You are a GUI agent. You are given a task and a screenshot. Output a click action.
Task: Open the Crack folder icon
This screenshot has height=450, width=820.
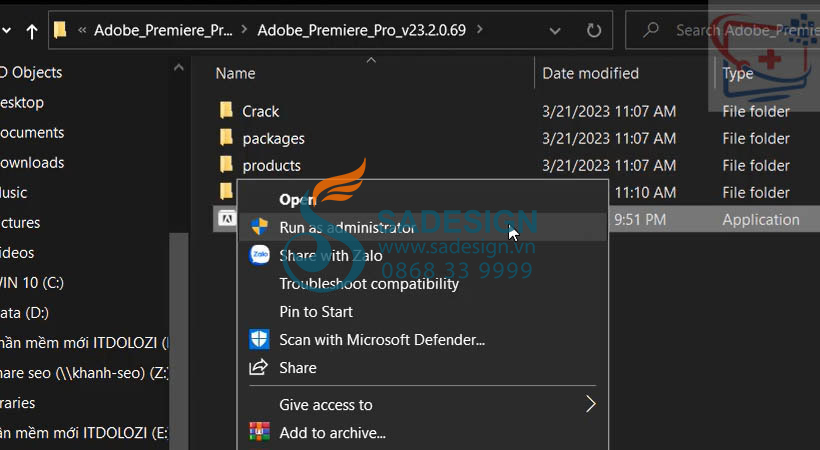[x=226, y=110]
